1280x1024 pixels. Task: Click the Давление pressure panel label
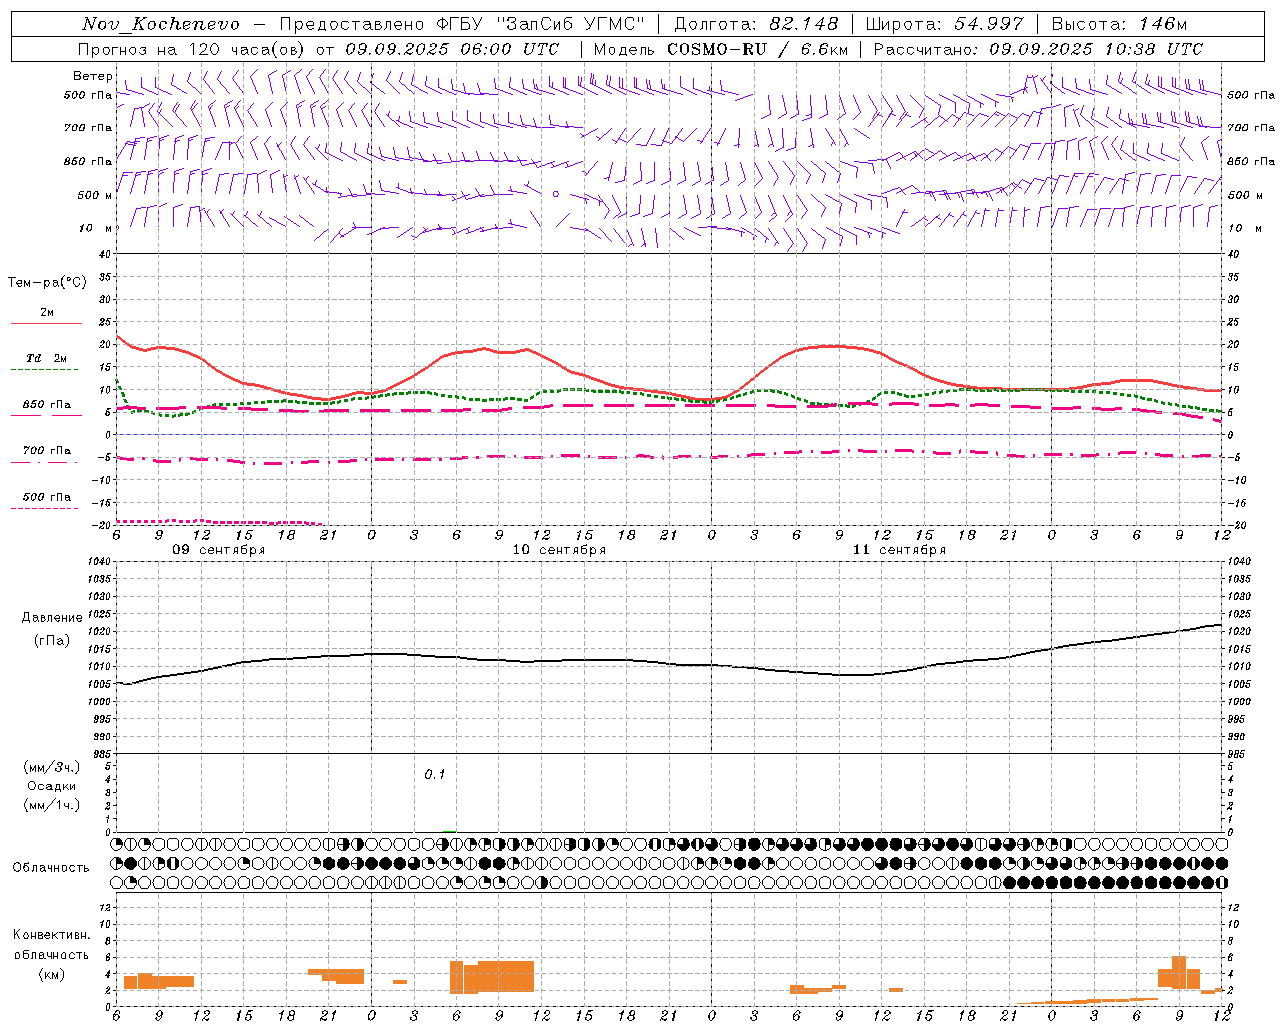(x=52, y=618)
